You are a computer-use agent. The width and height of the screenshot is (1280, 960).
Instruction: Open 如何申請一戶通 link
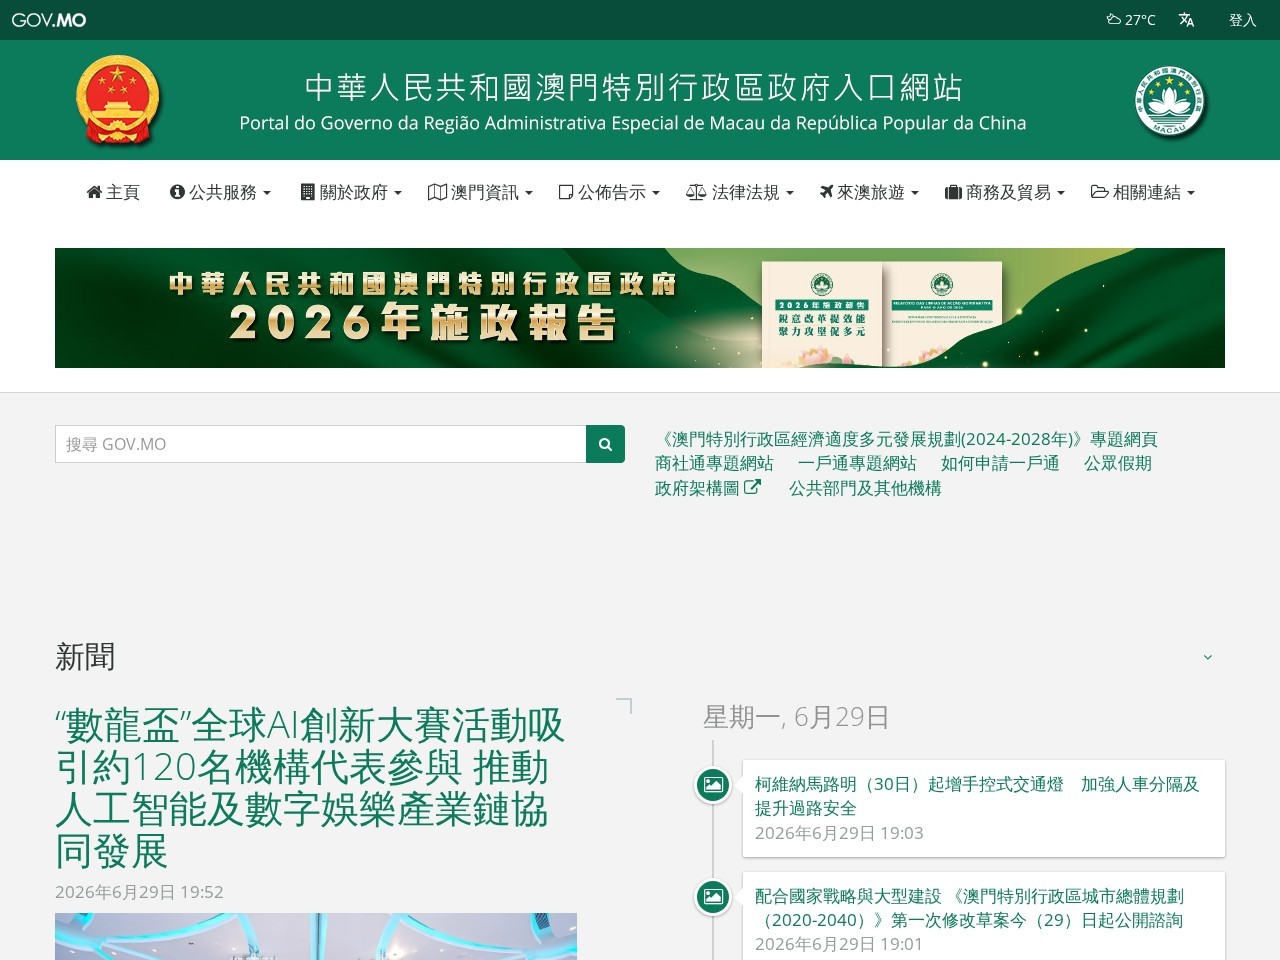pos(1000,463)
